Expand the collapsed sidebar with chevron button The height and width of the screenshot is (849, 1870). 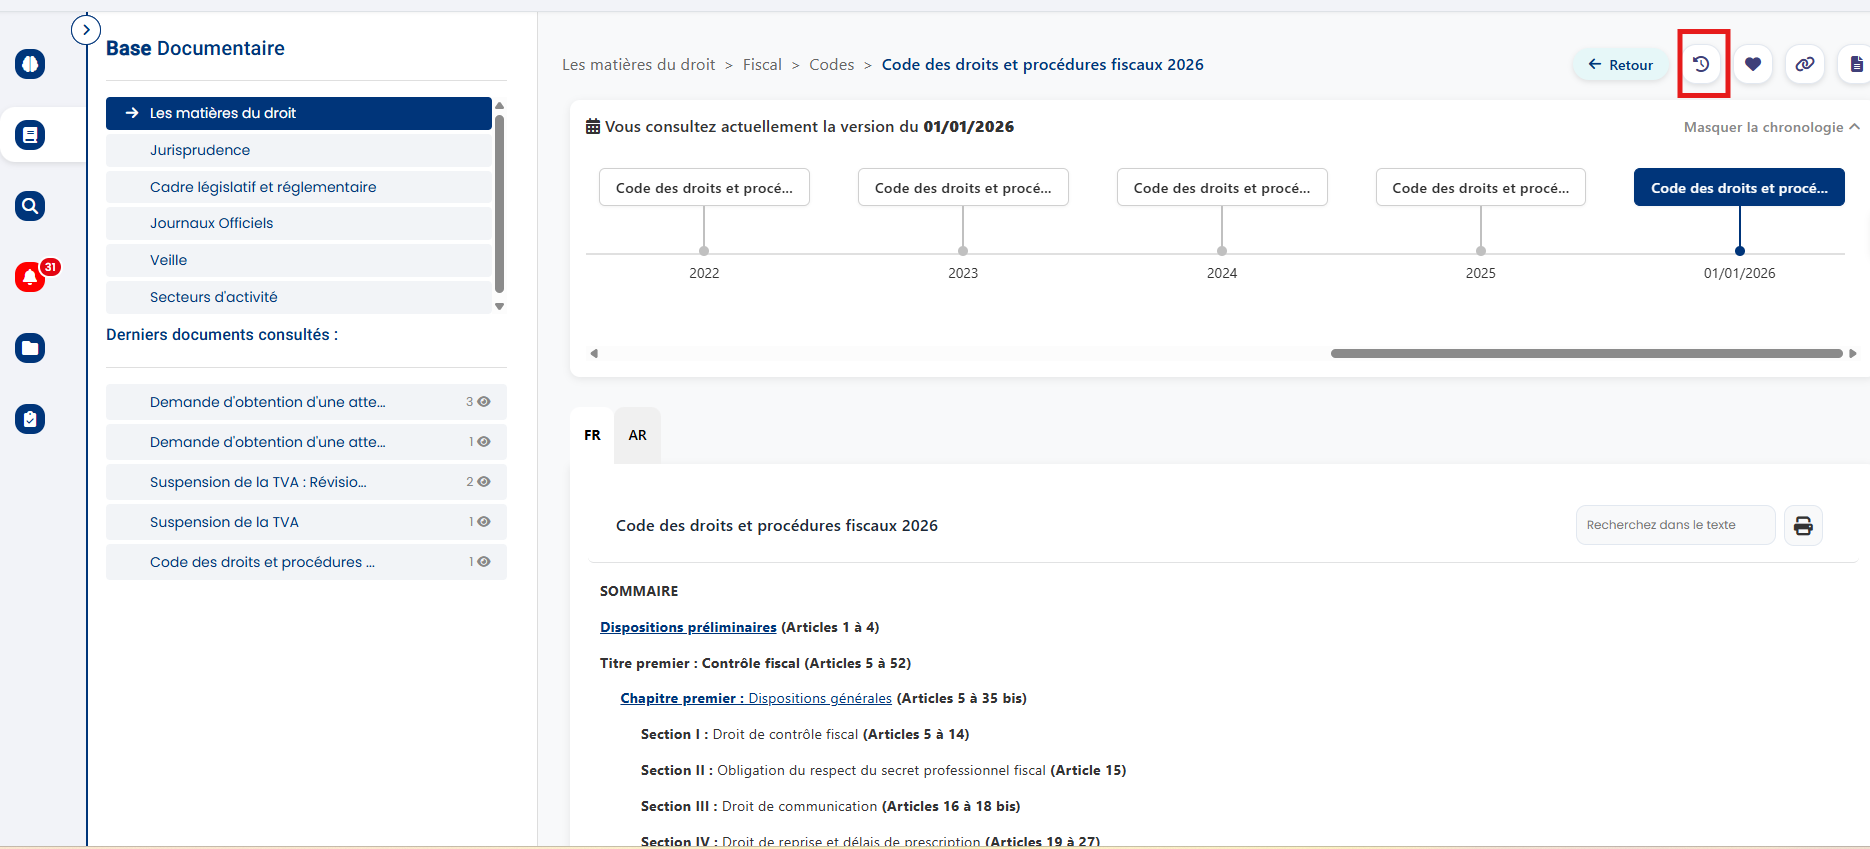click(x=86, y=30)
